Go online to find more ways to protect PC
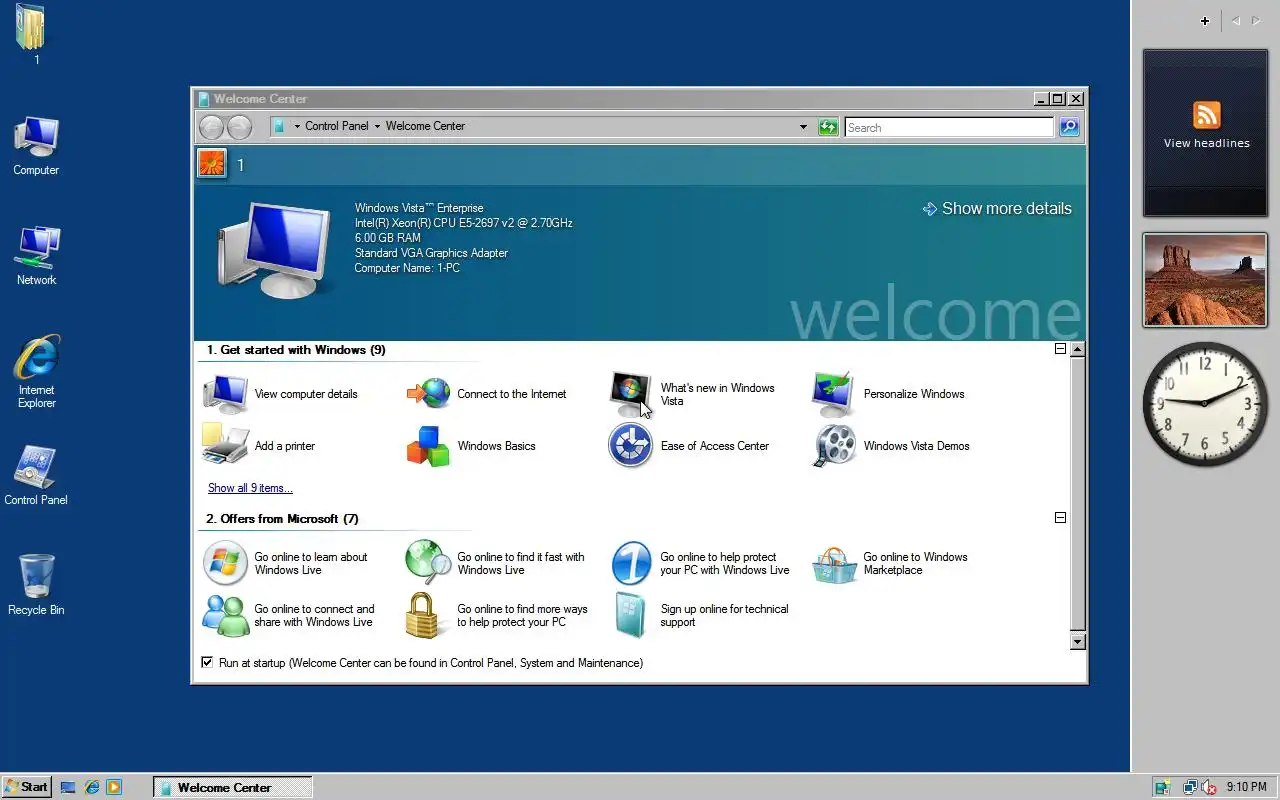The width and height of the screenshot is (1280, 800). pyautogui.click(x=497, y=615)
